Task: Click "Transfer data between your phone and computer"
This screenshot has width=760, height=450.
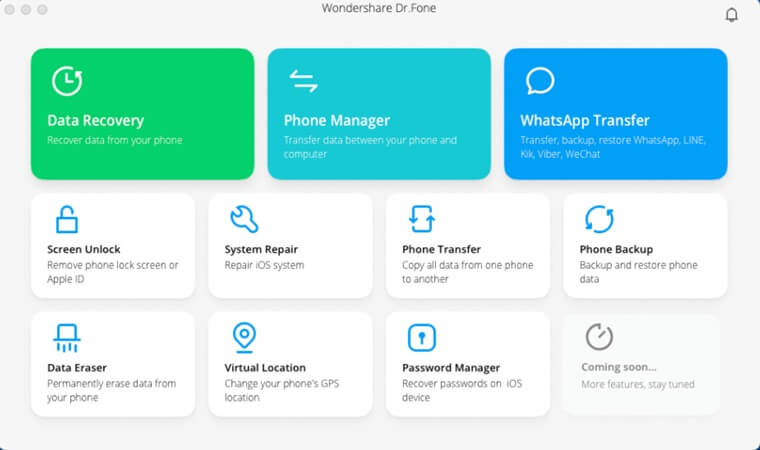Action: tap(370, 147)
